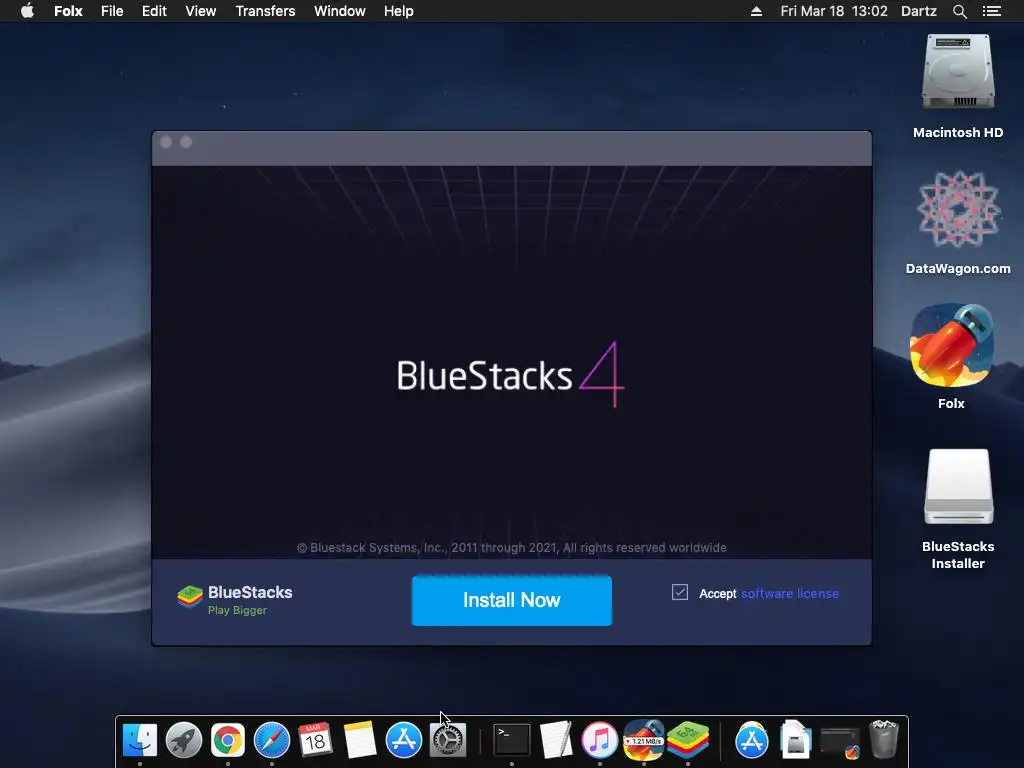Open App Store icon beside Notes
This screenshot has width=1024, height=768.
pyautogui.click(x=404, y=741)
